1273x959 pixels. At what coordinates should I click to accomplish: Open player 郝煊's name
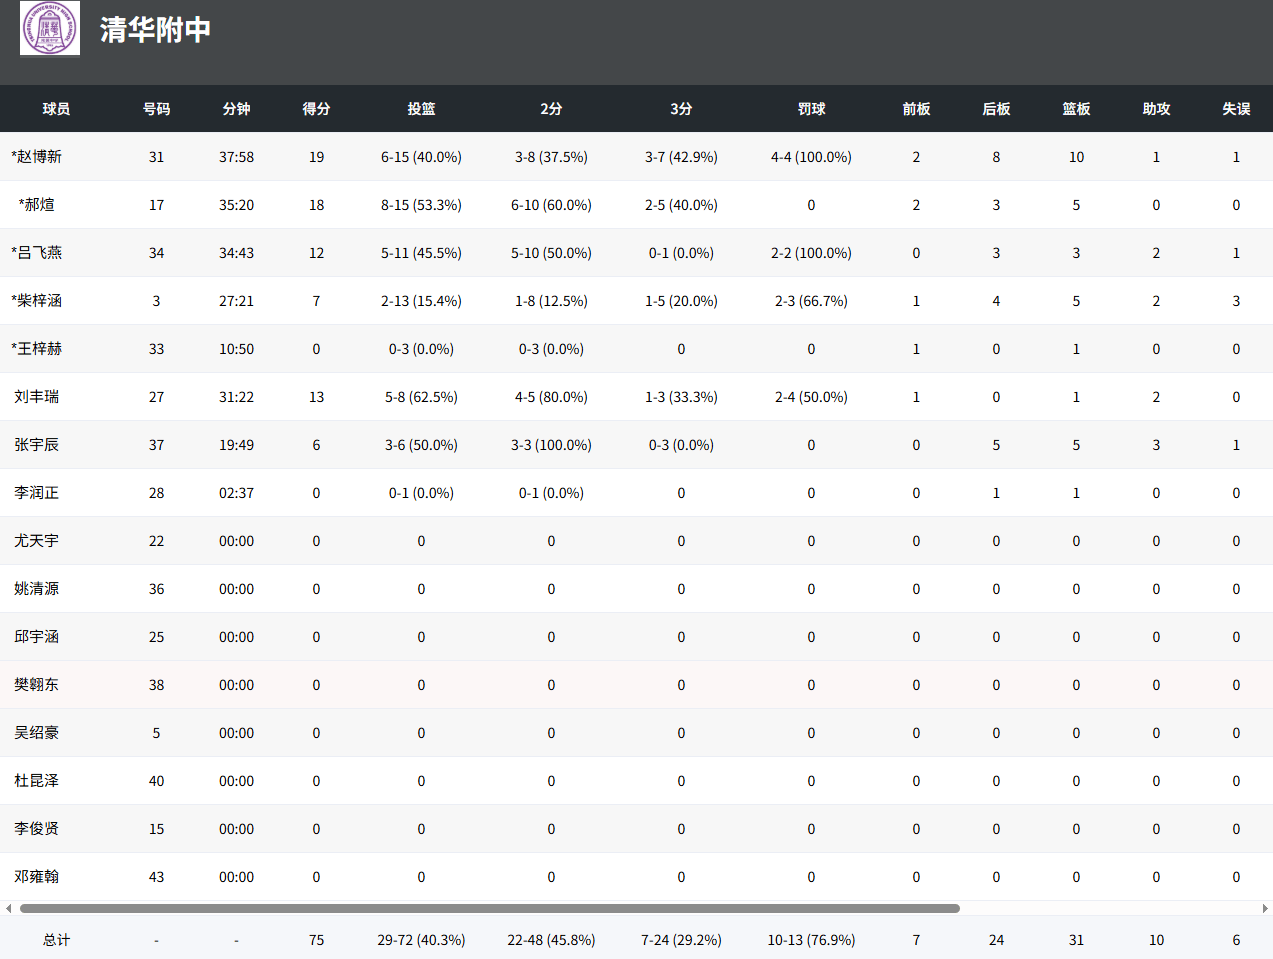[x=37, y=205]
